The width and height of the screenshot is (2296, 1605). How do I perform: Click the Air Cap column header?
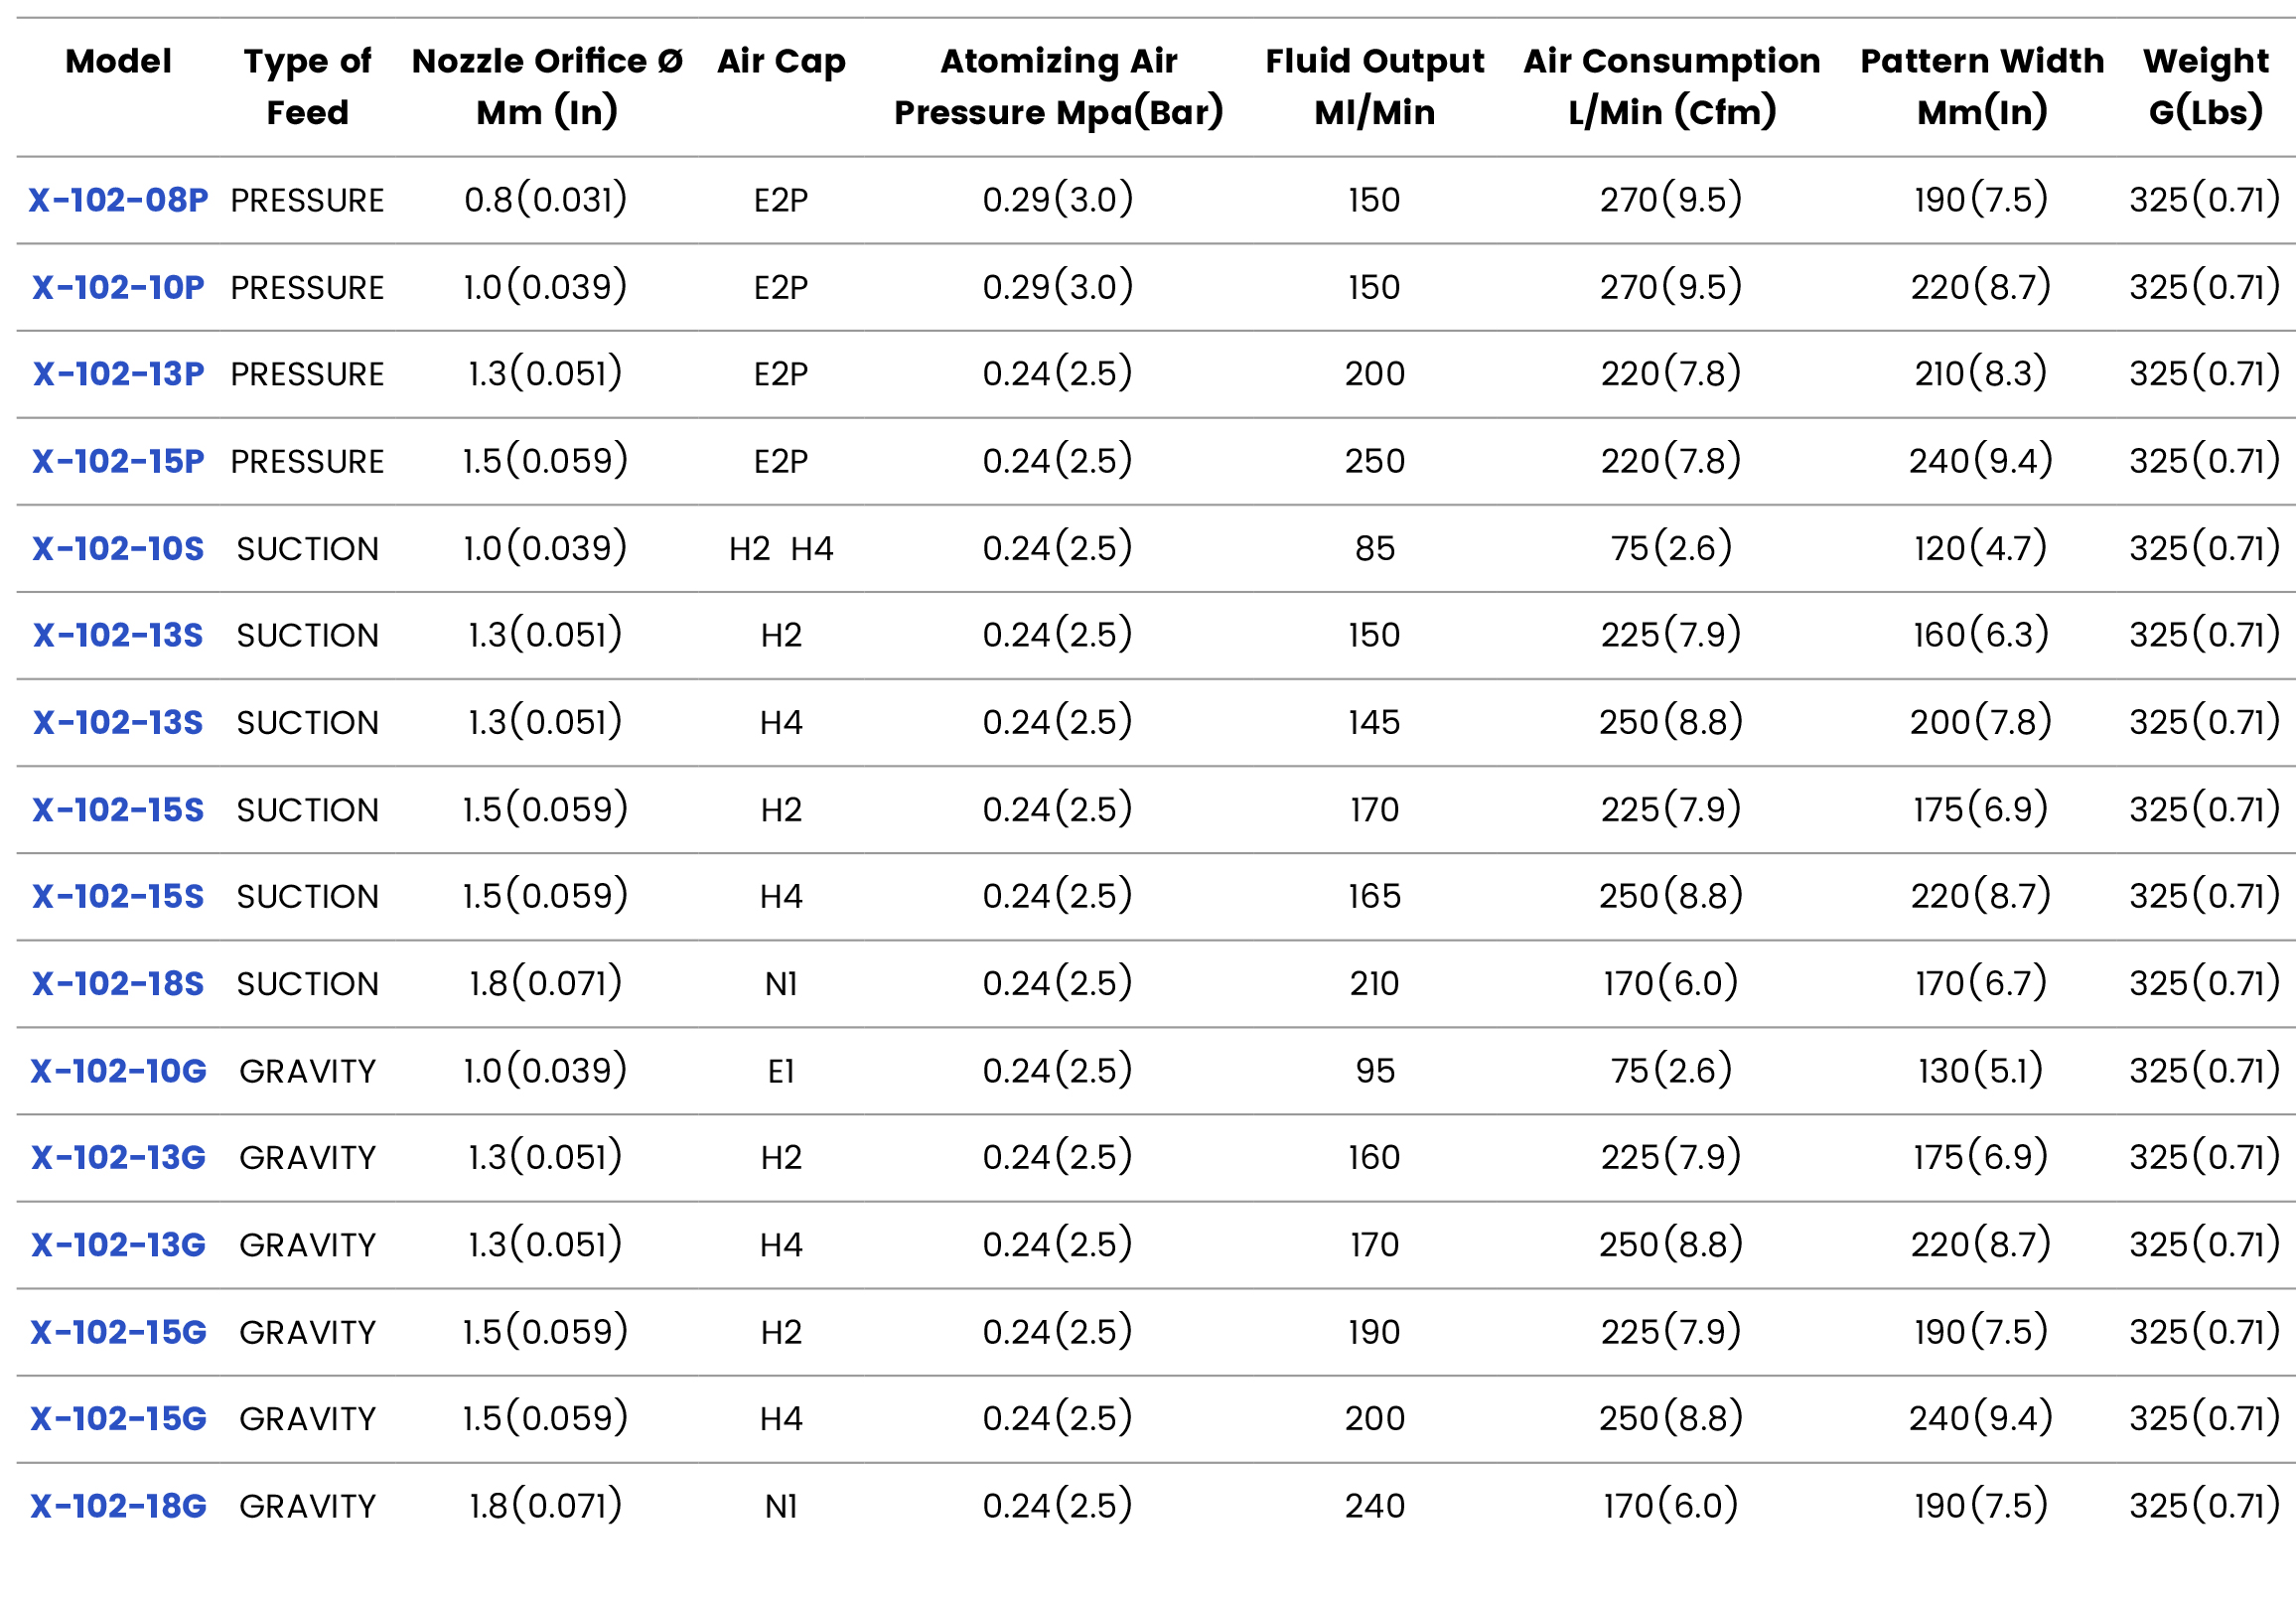(781, 61)
